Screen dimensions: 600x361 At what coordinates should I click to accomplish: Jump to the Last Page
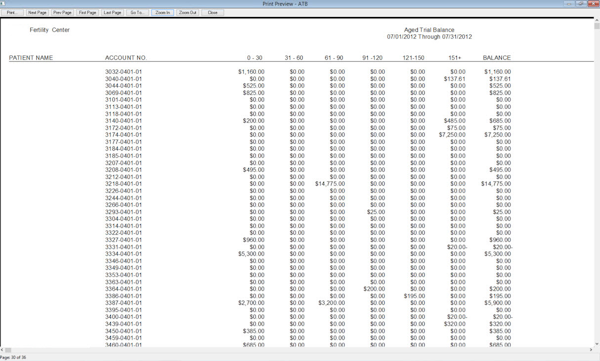pyautogui.click(x=112, y=13)
